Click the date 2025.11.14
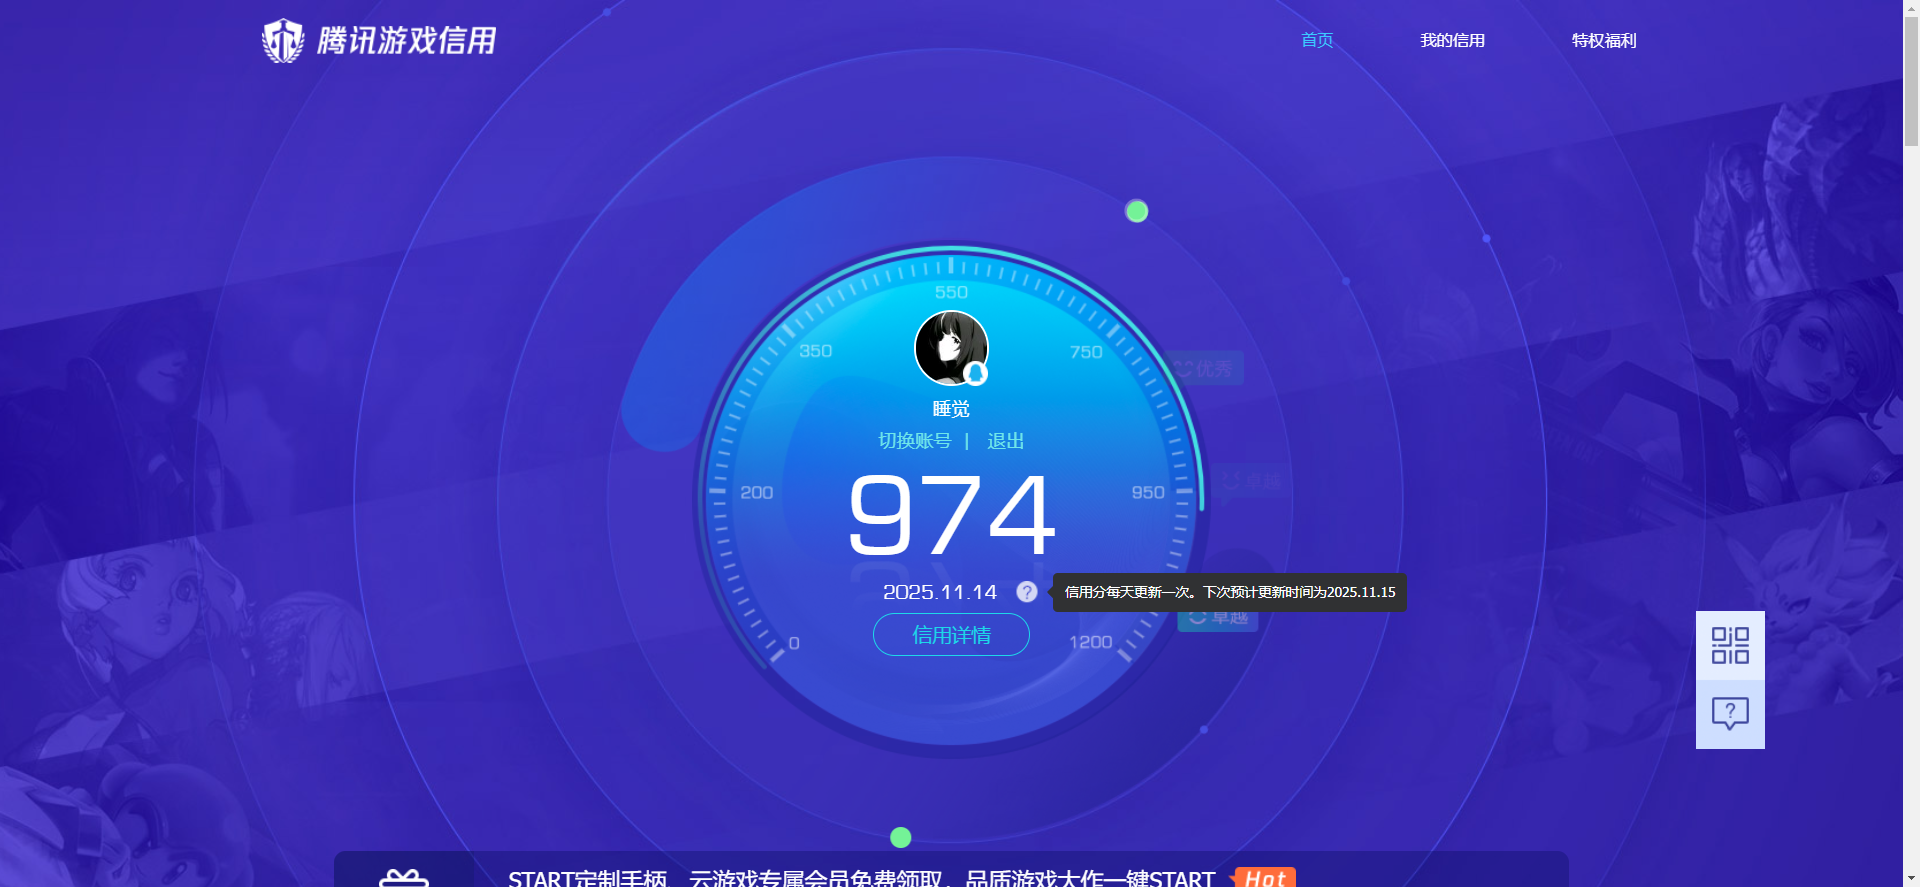Viewport: 1920px width, 887px height. [x=940, y=592]
